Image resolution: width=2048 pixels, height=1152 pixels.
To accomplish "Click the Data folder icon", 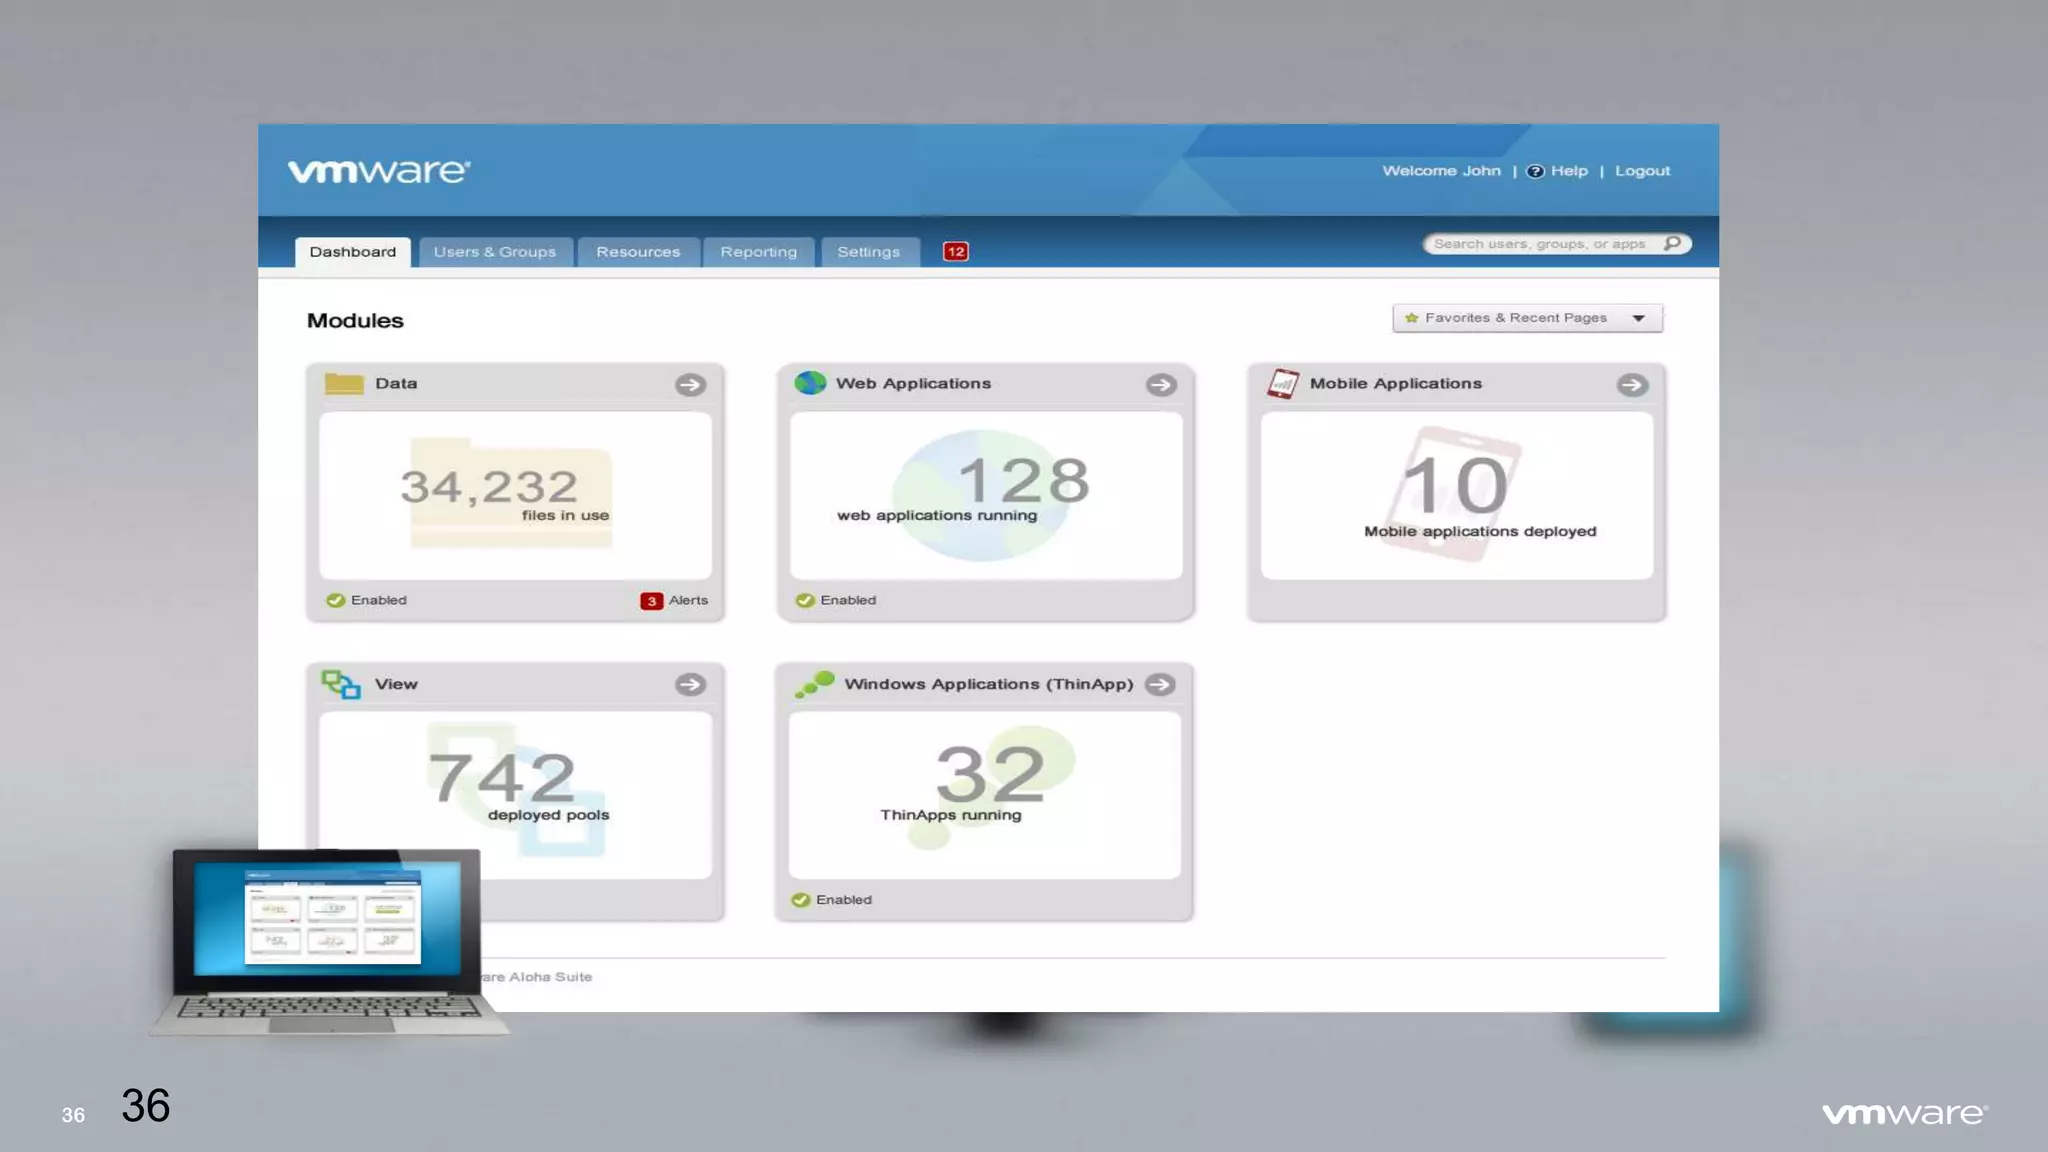I will pos(344,384).
